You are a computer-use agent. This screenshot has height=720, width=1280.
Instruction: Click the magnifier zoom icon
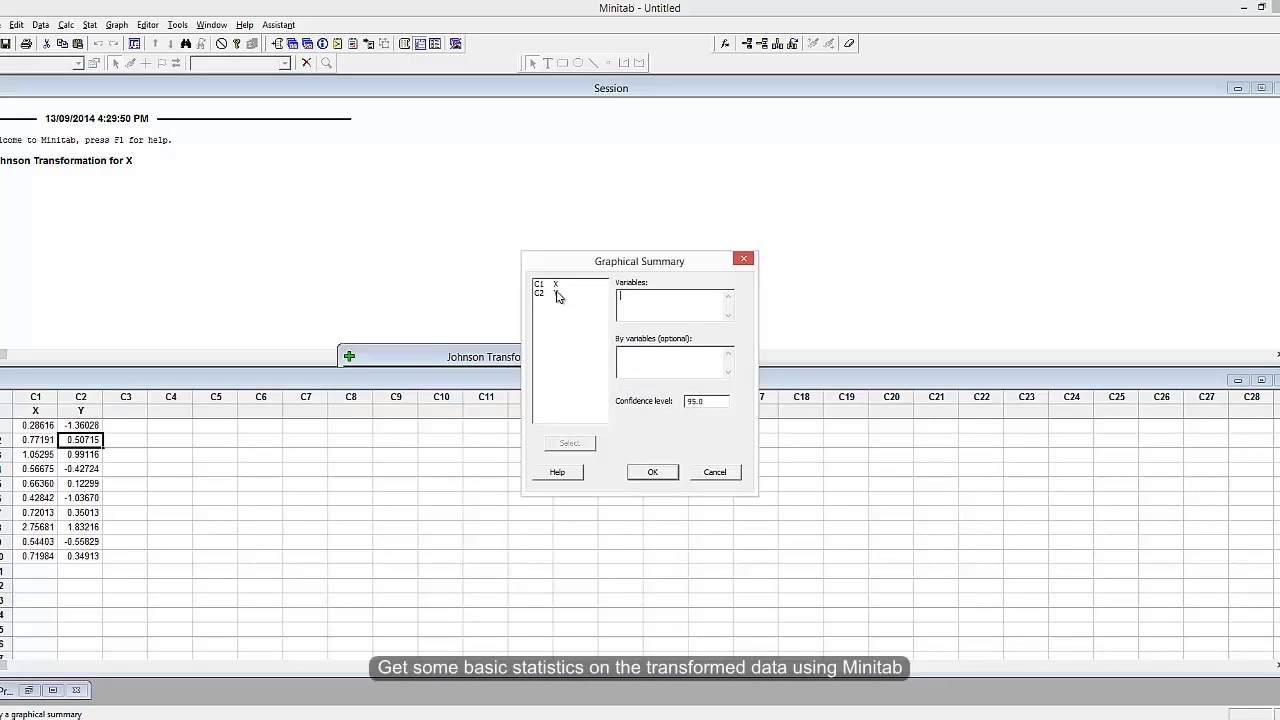pos(326,63)
